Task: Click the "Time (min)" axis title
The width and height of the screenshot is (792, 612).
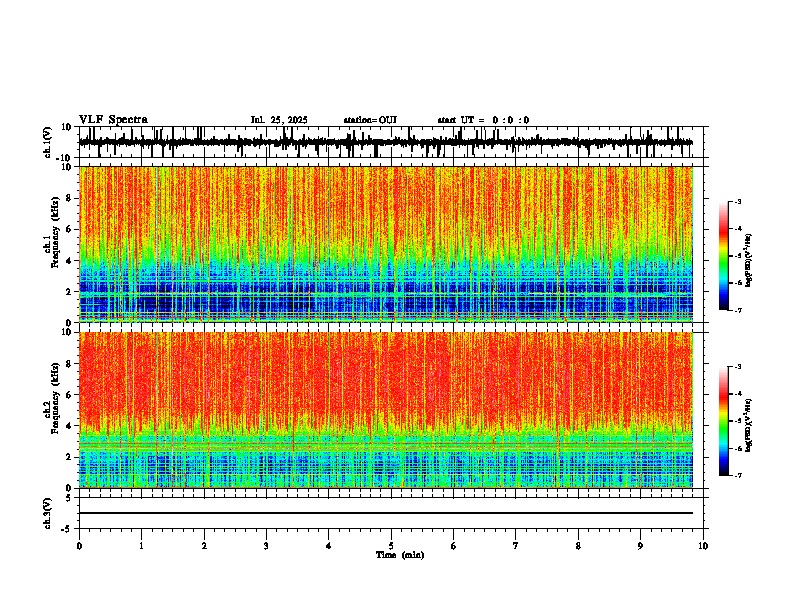Action: [x=400, y=555]
